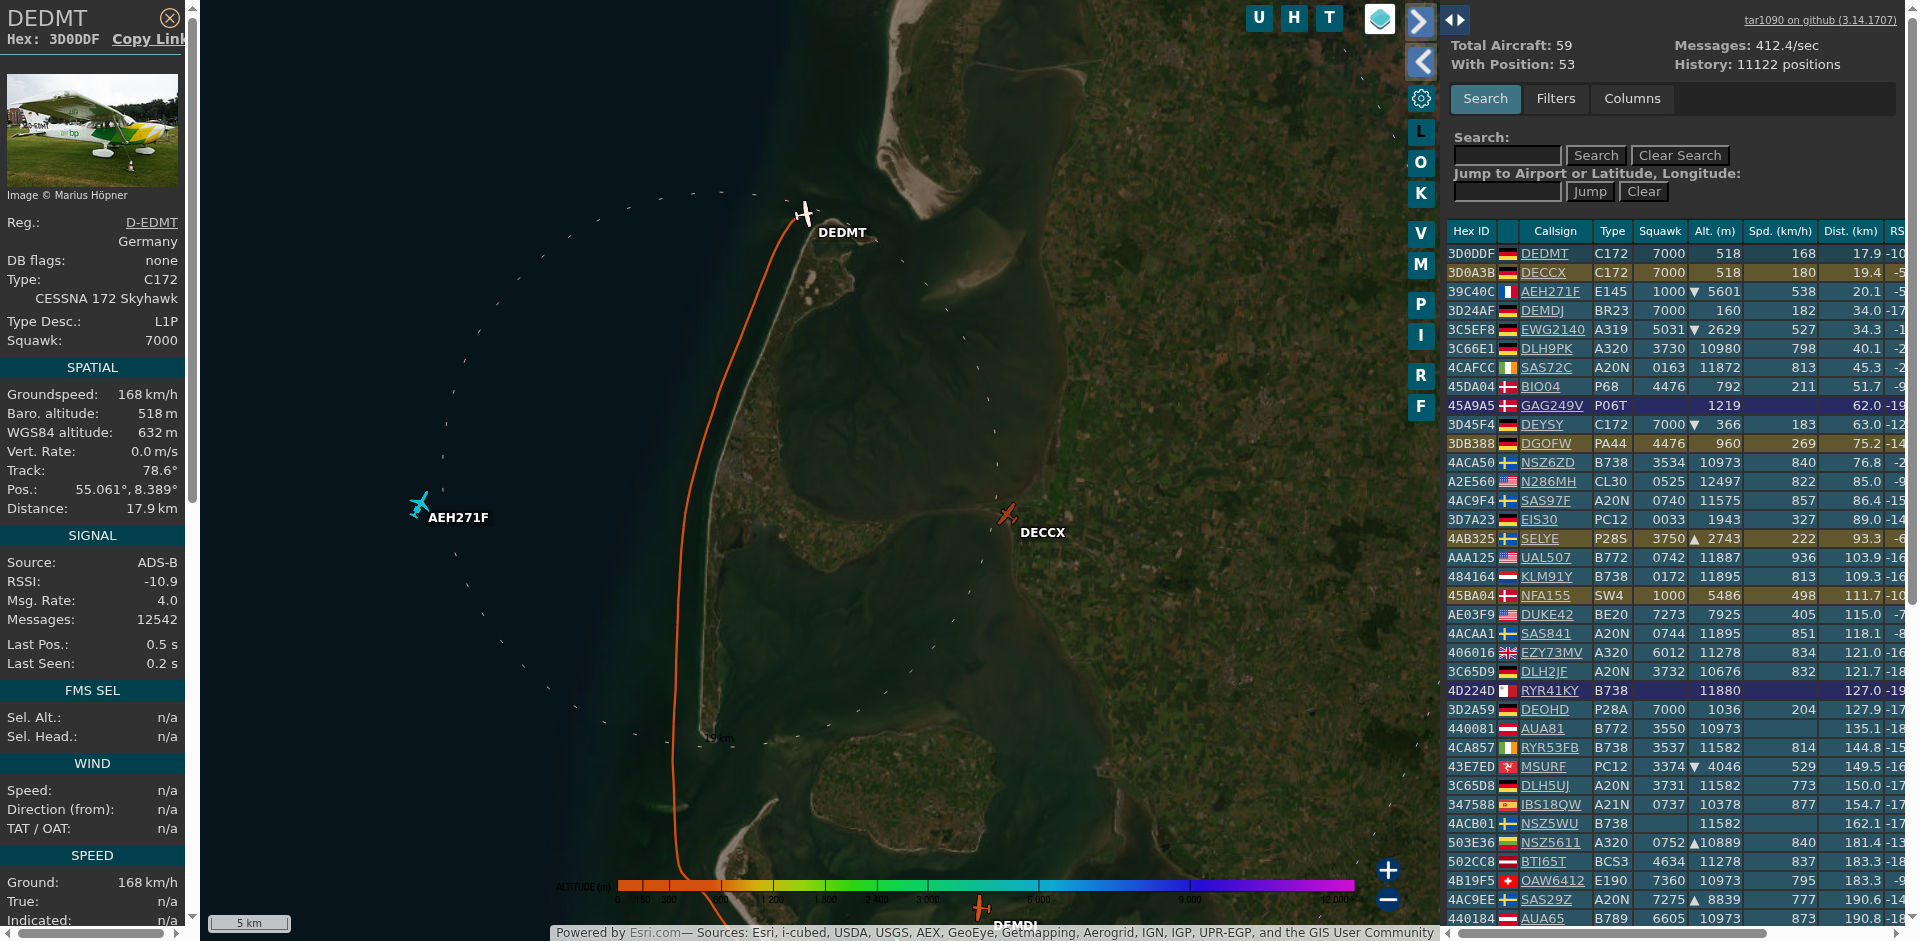Select the DEMDJ aircraft icon on map

click(980, 908)
